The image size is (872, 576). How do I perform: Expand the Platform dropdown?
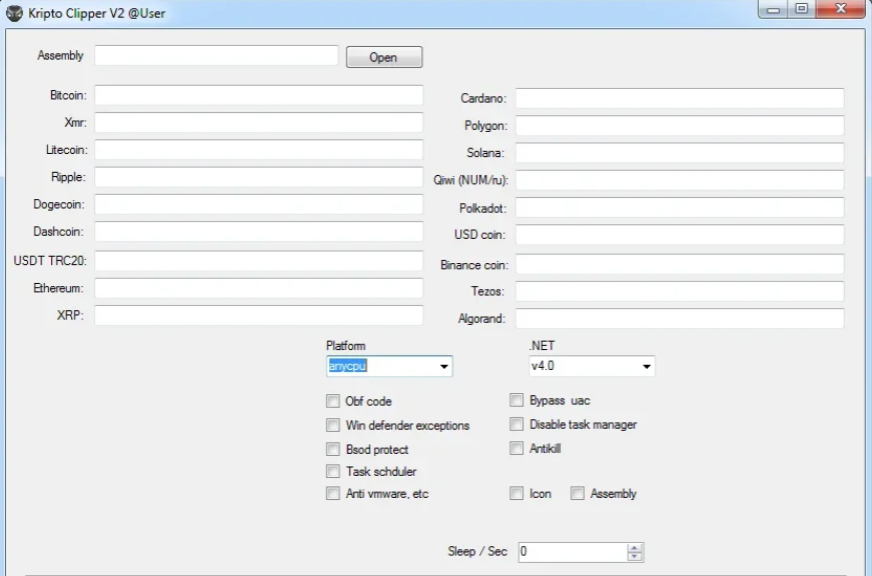point(444,367)
